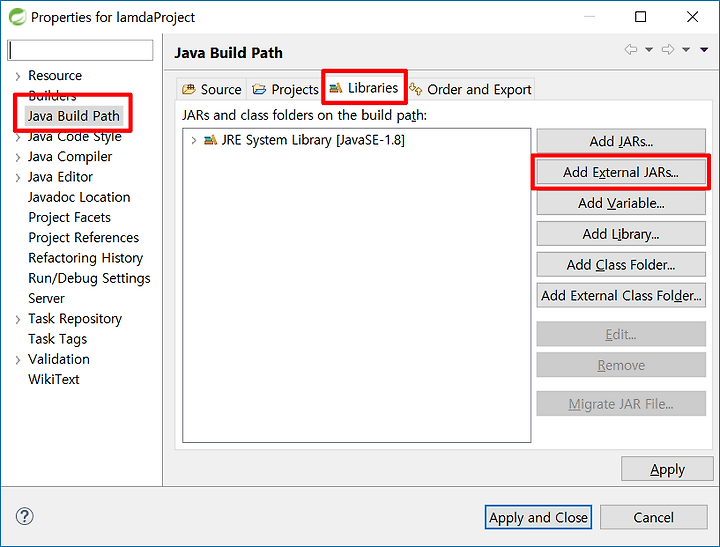
Task: Click the Add Library... button
Action: [621, 234]
